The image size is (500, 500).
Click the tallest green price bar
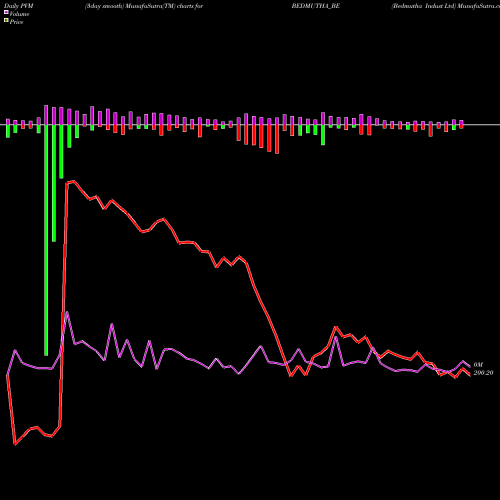point(46,240)
